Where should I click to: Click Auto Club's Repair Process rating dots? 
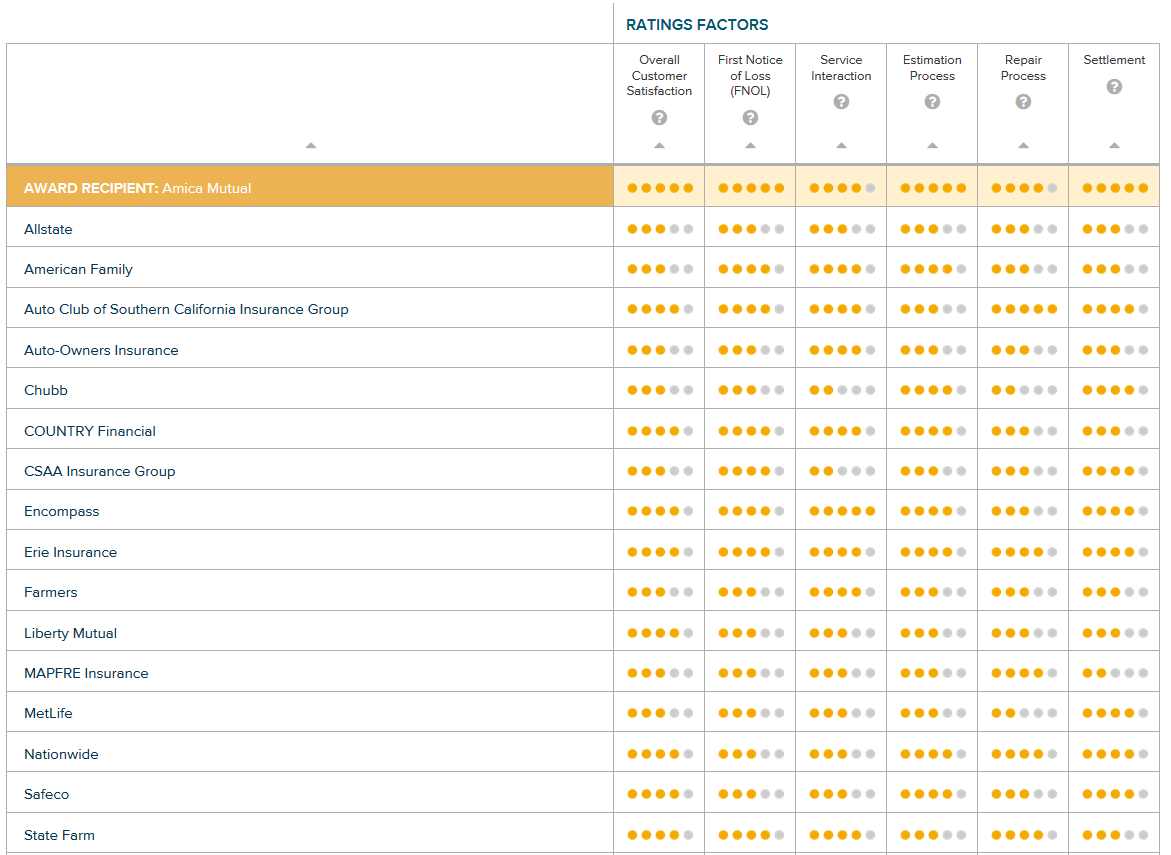(1024, 309)
